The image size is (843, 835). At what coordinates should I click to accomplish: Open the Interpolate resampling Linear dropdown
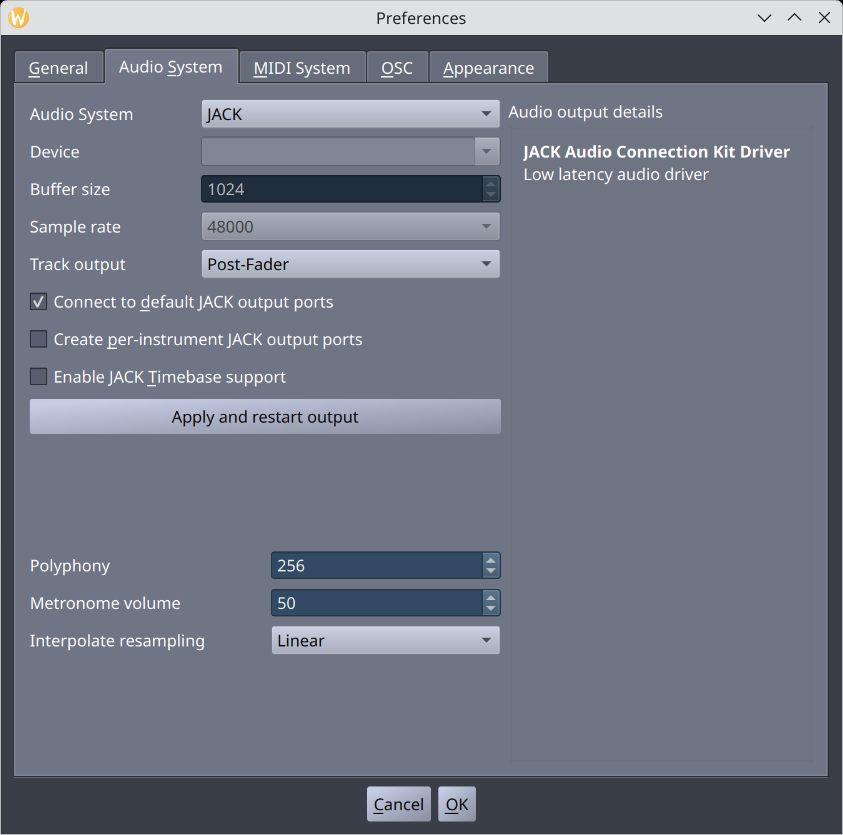click(385, 640)
